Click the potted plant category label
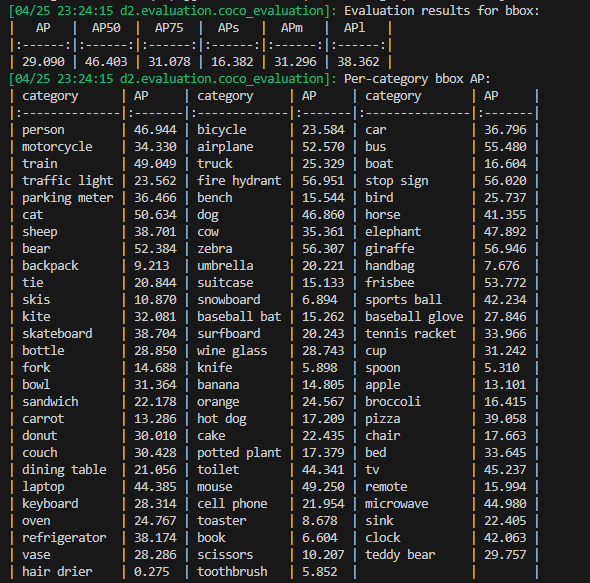Image resolution: width=590 pixels, height=583 pixels. [x=239, y=453]
